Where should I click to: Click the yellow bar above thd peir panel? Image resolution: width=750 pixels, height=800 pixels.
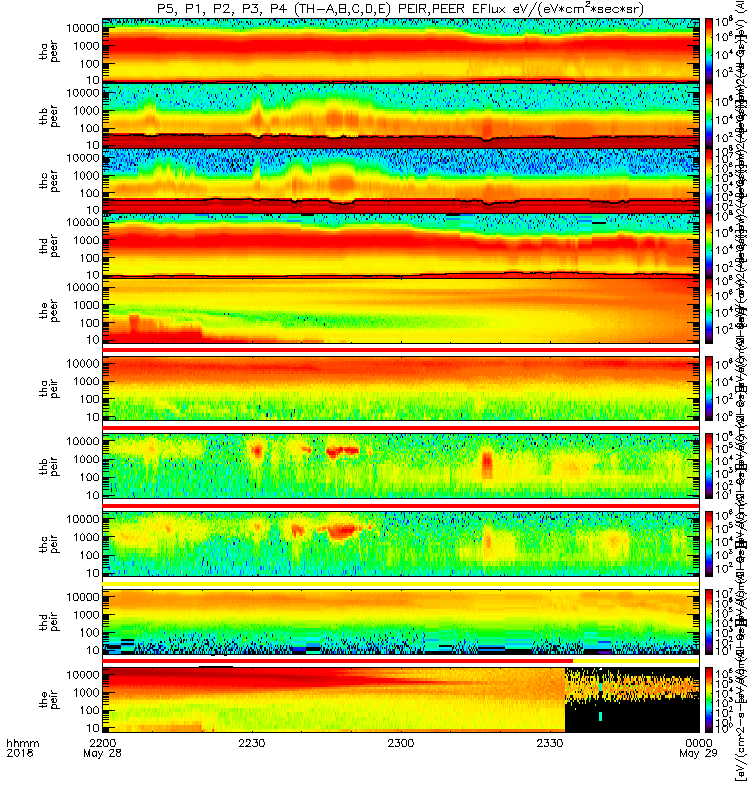[x=401, y=583]
